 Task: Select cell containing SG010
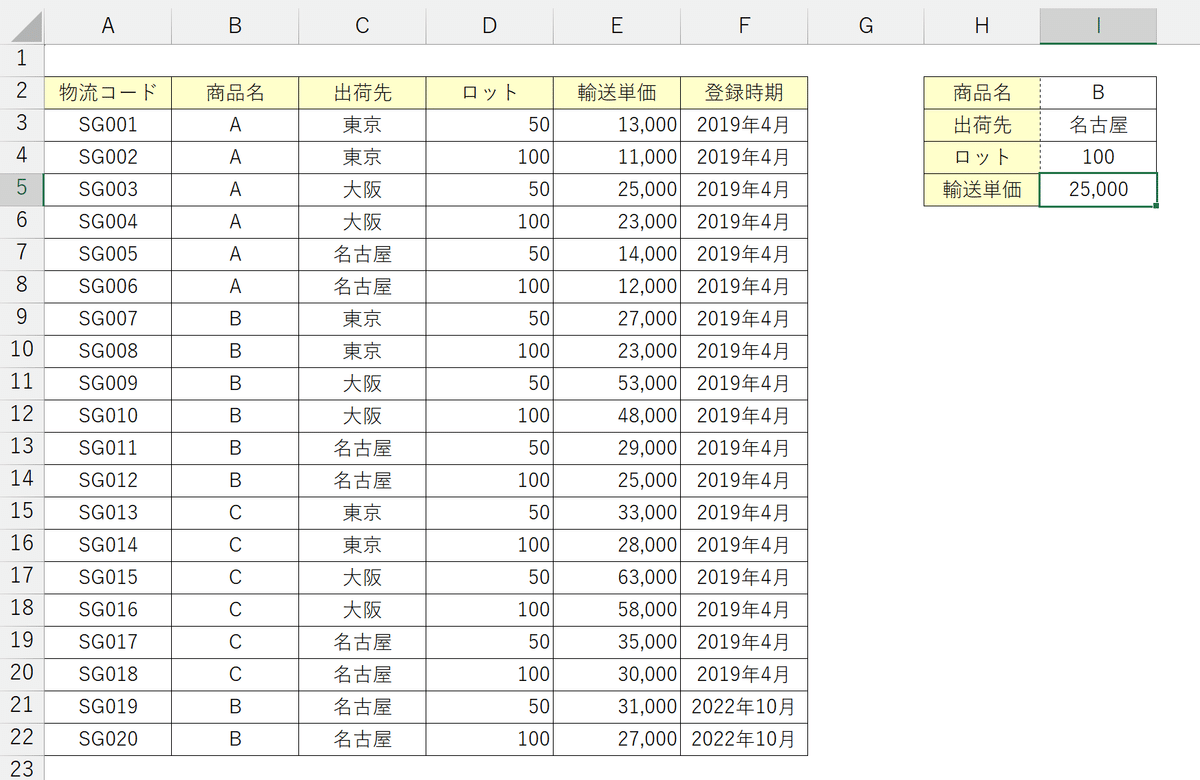tap(108, 415)
